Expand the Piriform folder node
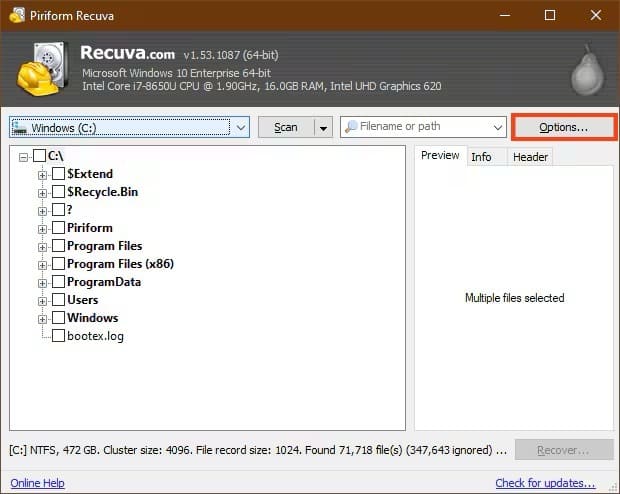The width and height of the screenshot is (620, 494). click(x=42, y=229)
